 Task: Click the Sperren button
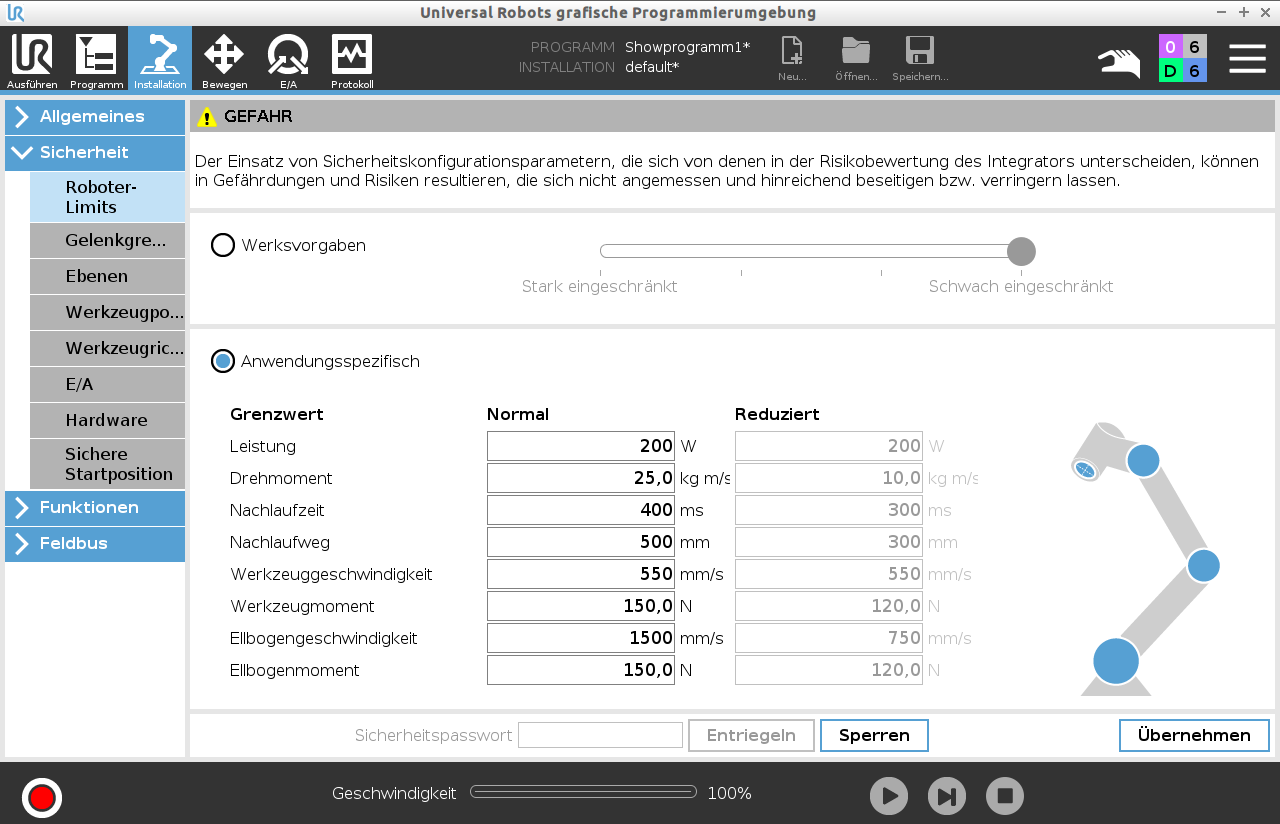tap(874, 735)
